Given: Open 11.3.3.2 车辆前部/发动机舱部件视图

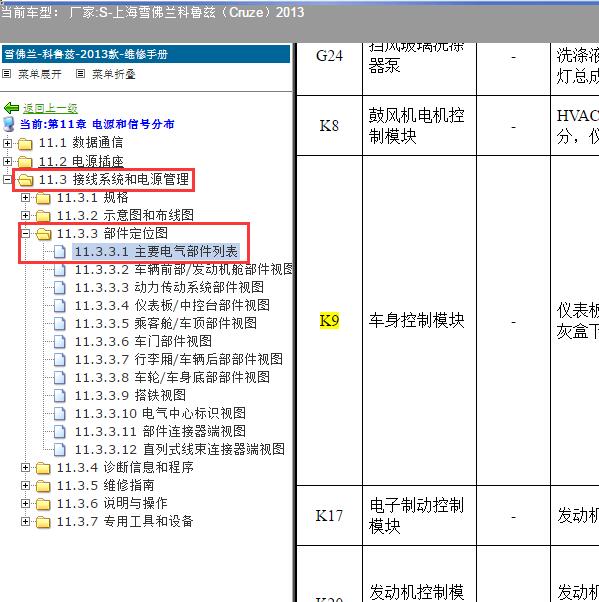Looking at the screenshot, I should [184, 270].
